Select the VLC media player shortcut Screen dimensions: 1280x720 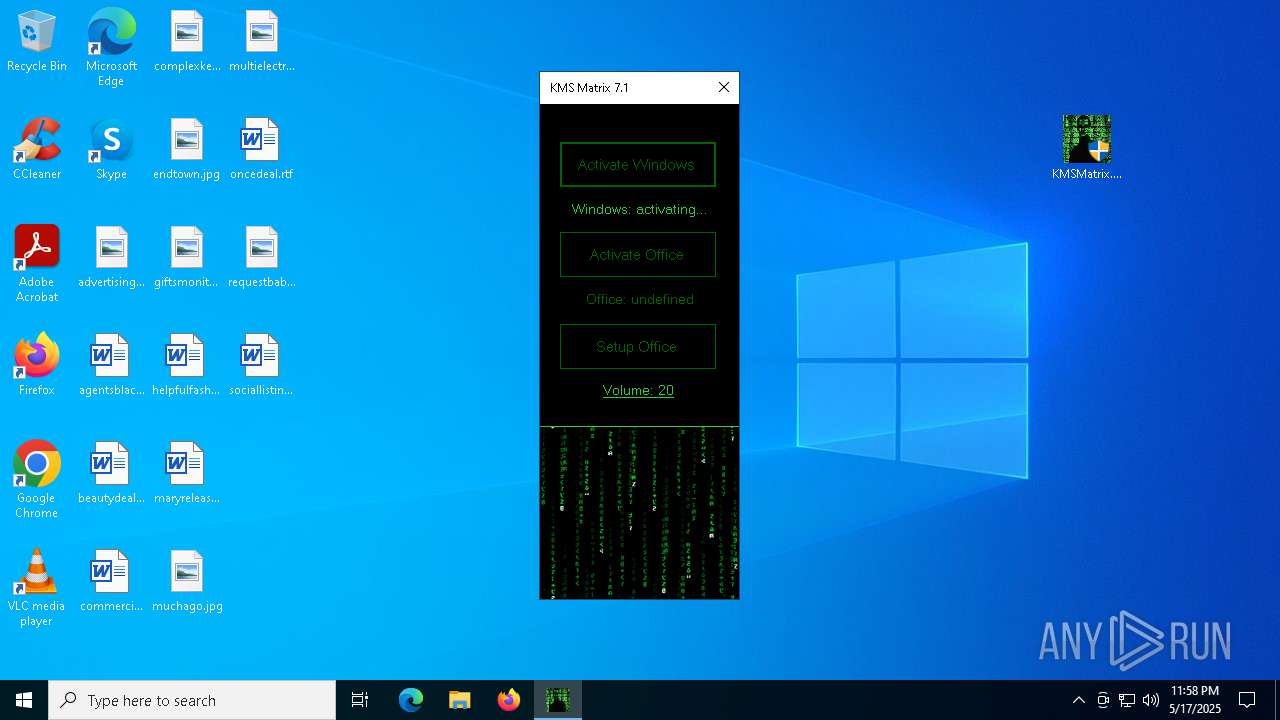[x=37, y=588]
